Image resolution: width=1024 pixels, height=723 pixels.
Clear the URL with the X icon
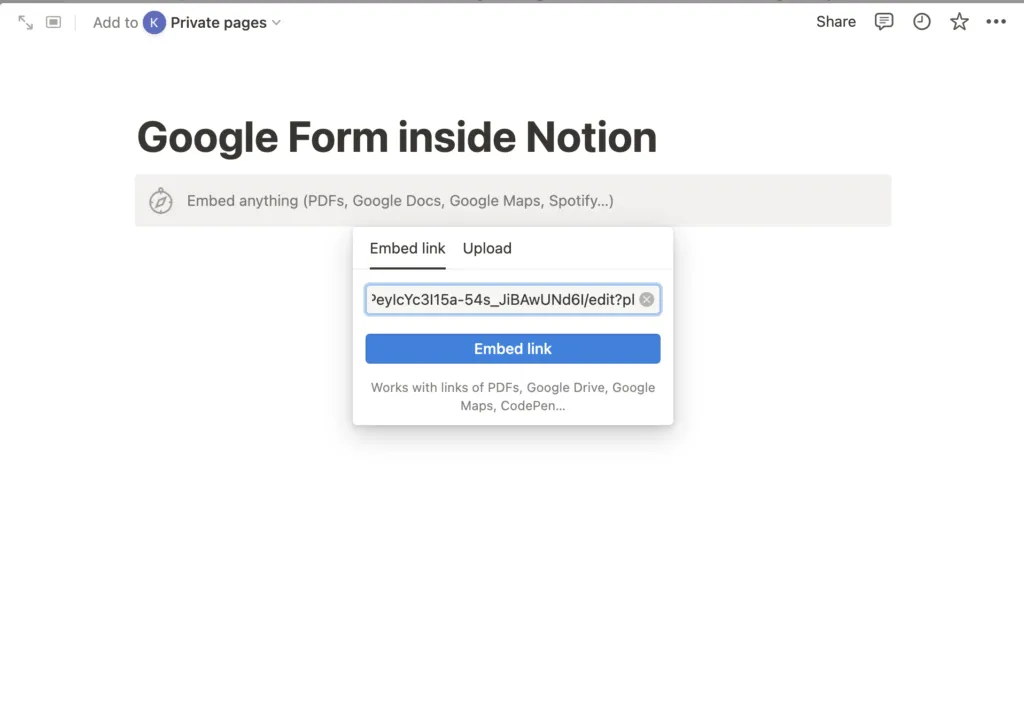coord(647,299)
